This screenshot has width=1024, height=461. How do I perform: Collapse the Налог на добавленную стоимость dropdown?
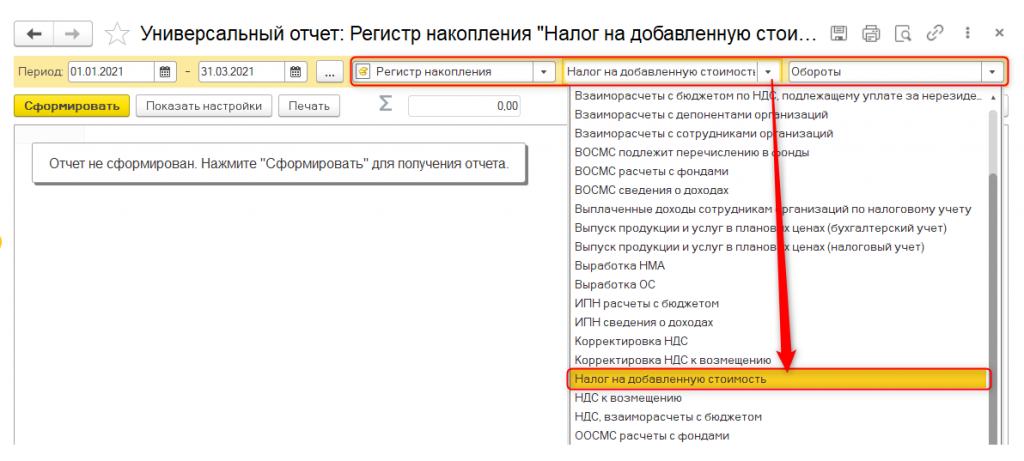click(768, 72)
